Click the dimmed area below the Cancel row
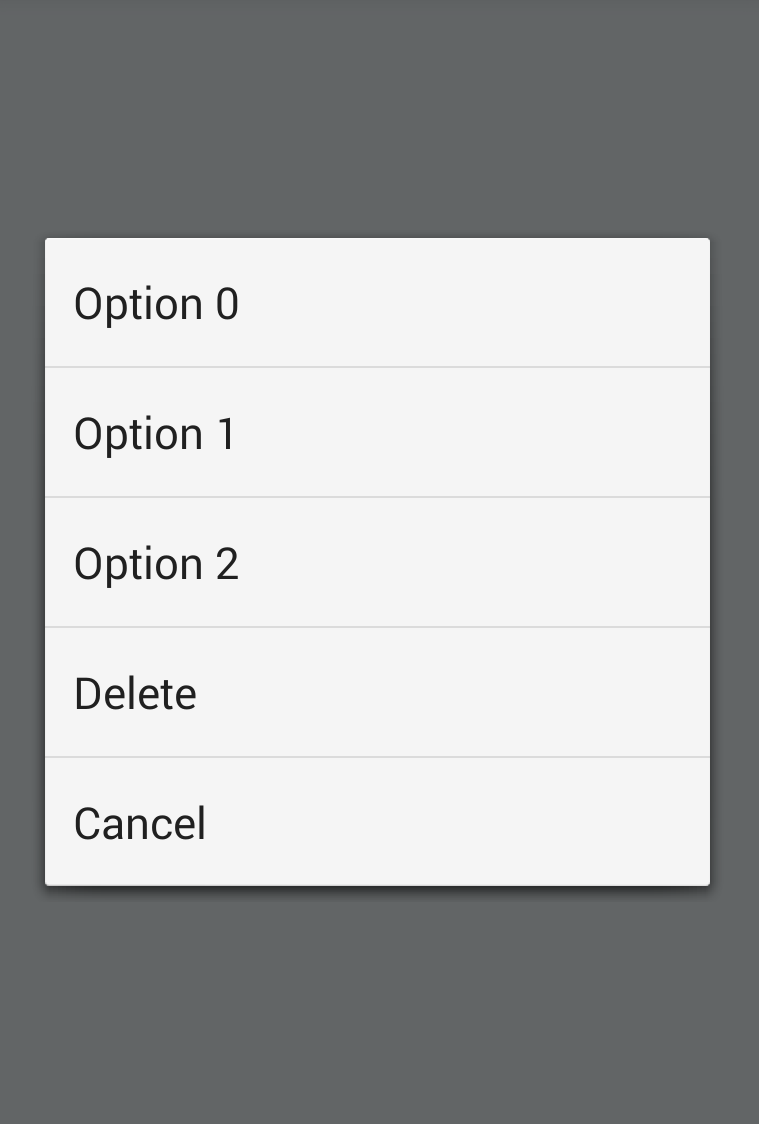This screenshot has width=759, height=1124. click(379, 1006)
